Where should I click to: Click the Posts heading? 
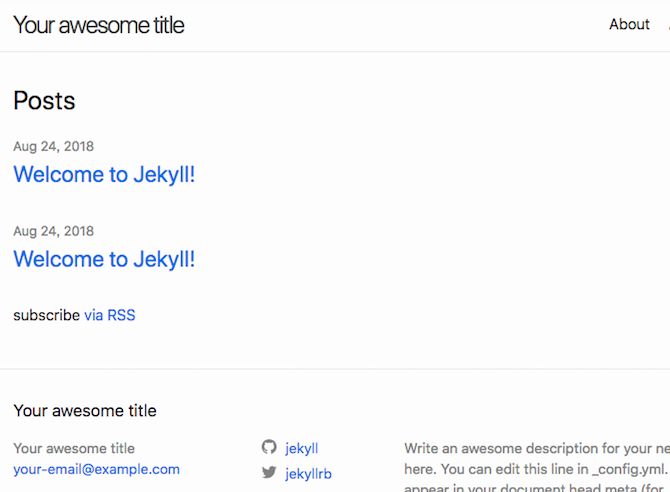(44, 101)
